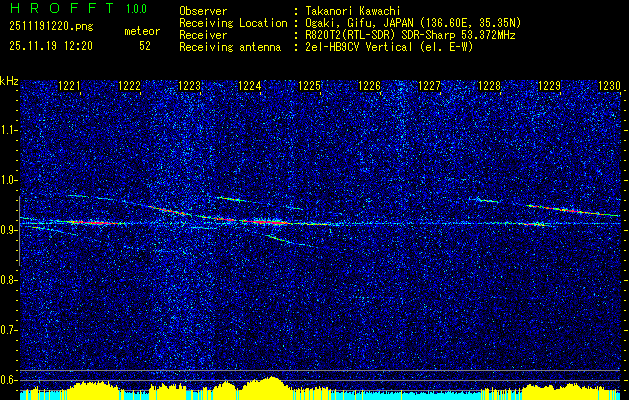Click the meteor label
Viewport: 629px width, 400px height.
(142, 31)
